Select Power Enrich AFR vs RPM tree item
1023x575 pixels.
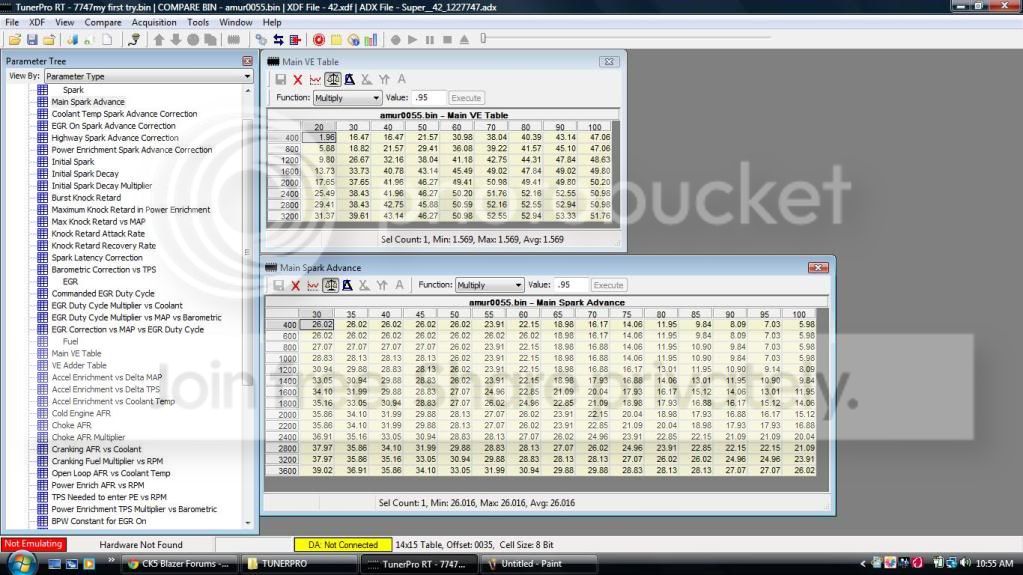point(97,485)
